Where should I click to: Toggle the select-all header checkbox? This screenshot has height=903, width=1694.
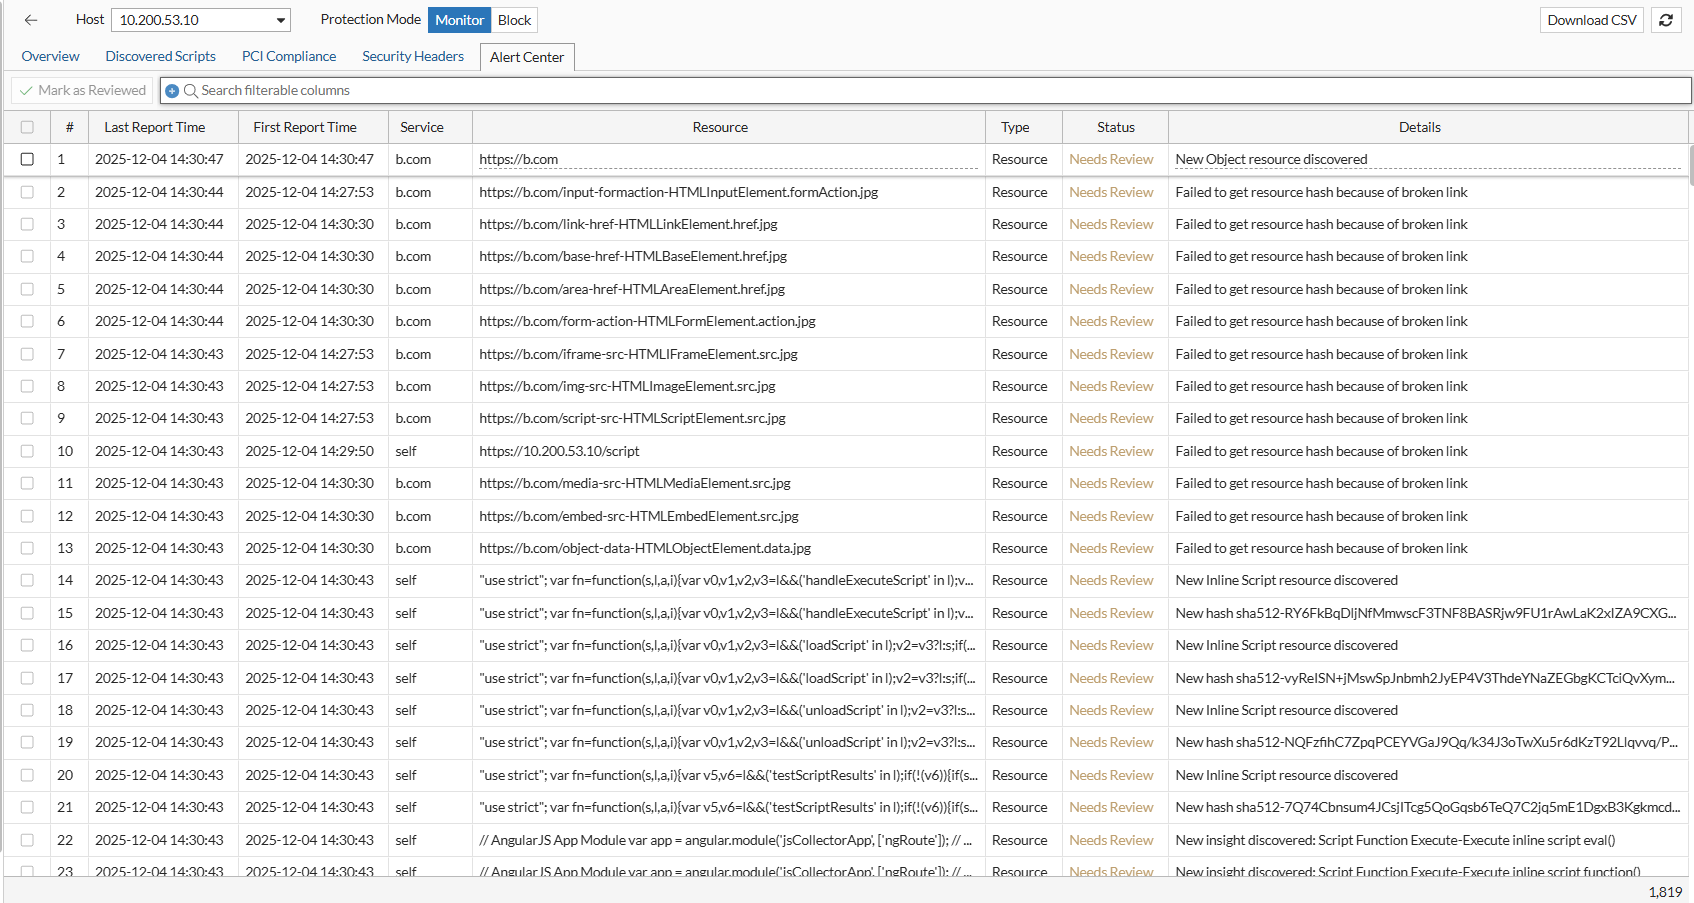(x=27, y=127)
